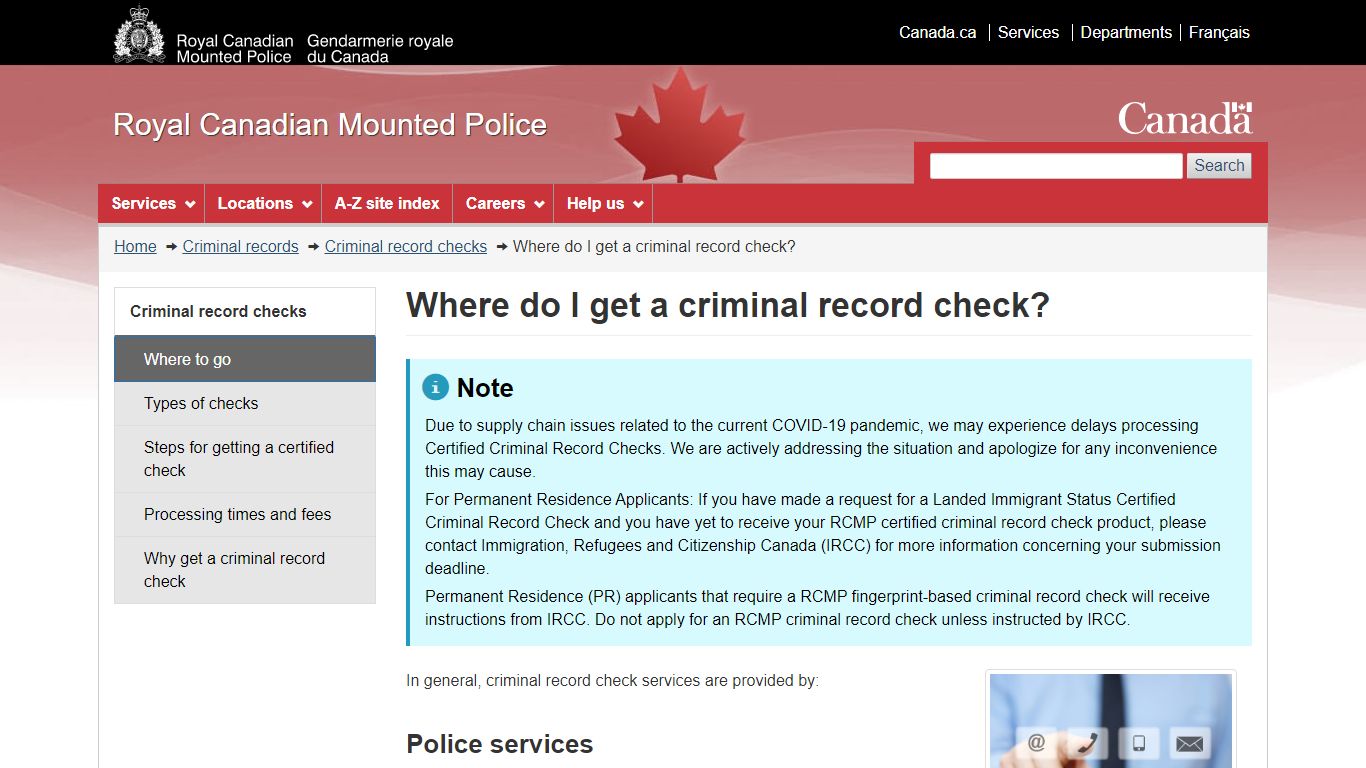
Task: Click the Gendarmerie royale du Canada text
Action: [x=380, y=49]
